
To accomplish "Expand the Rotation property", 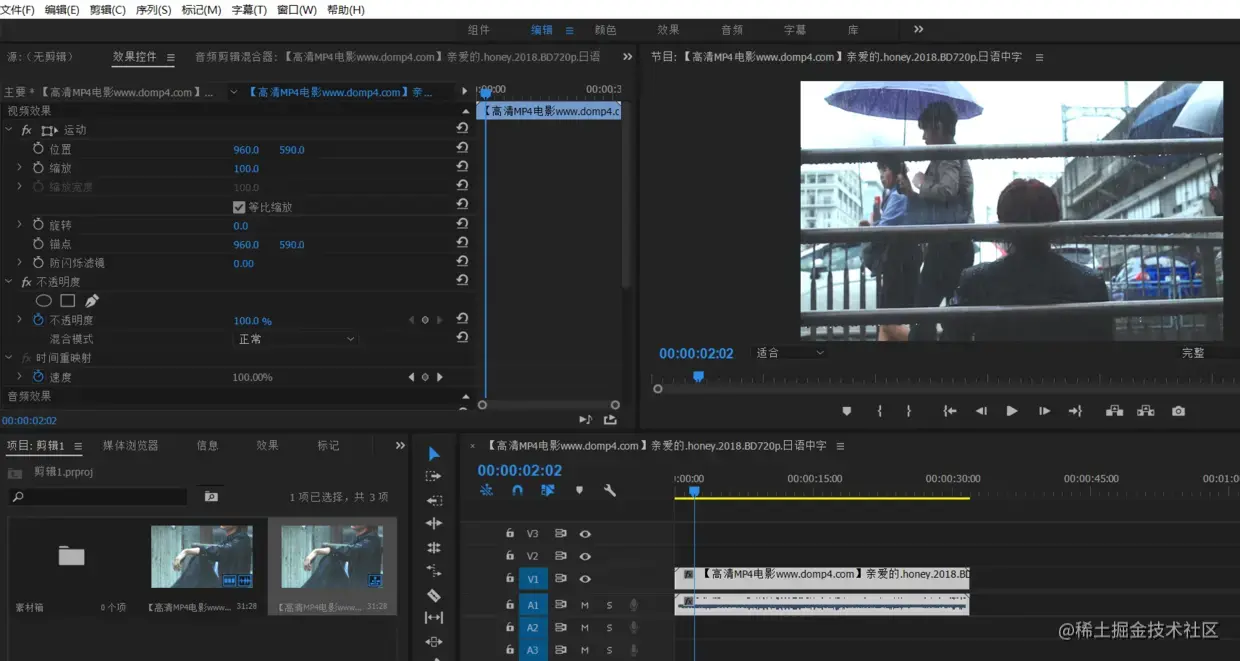I will pyautogui.click(x=19, y=225).
